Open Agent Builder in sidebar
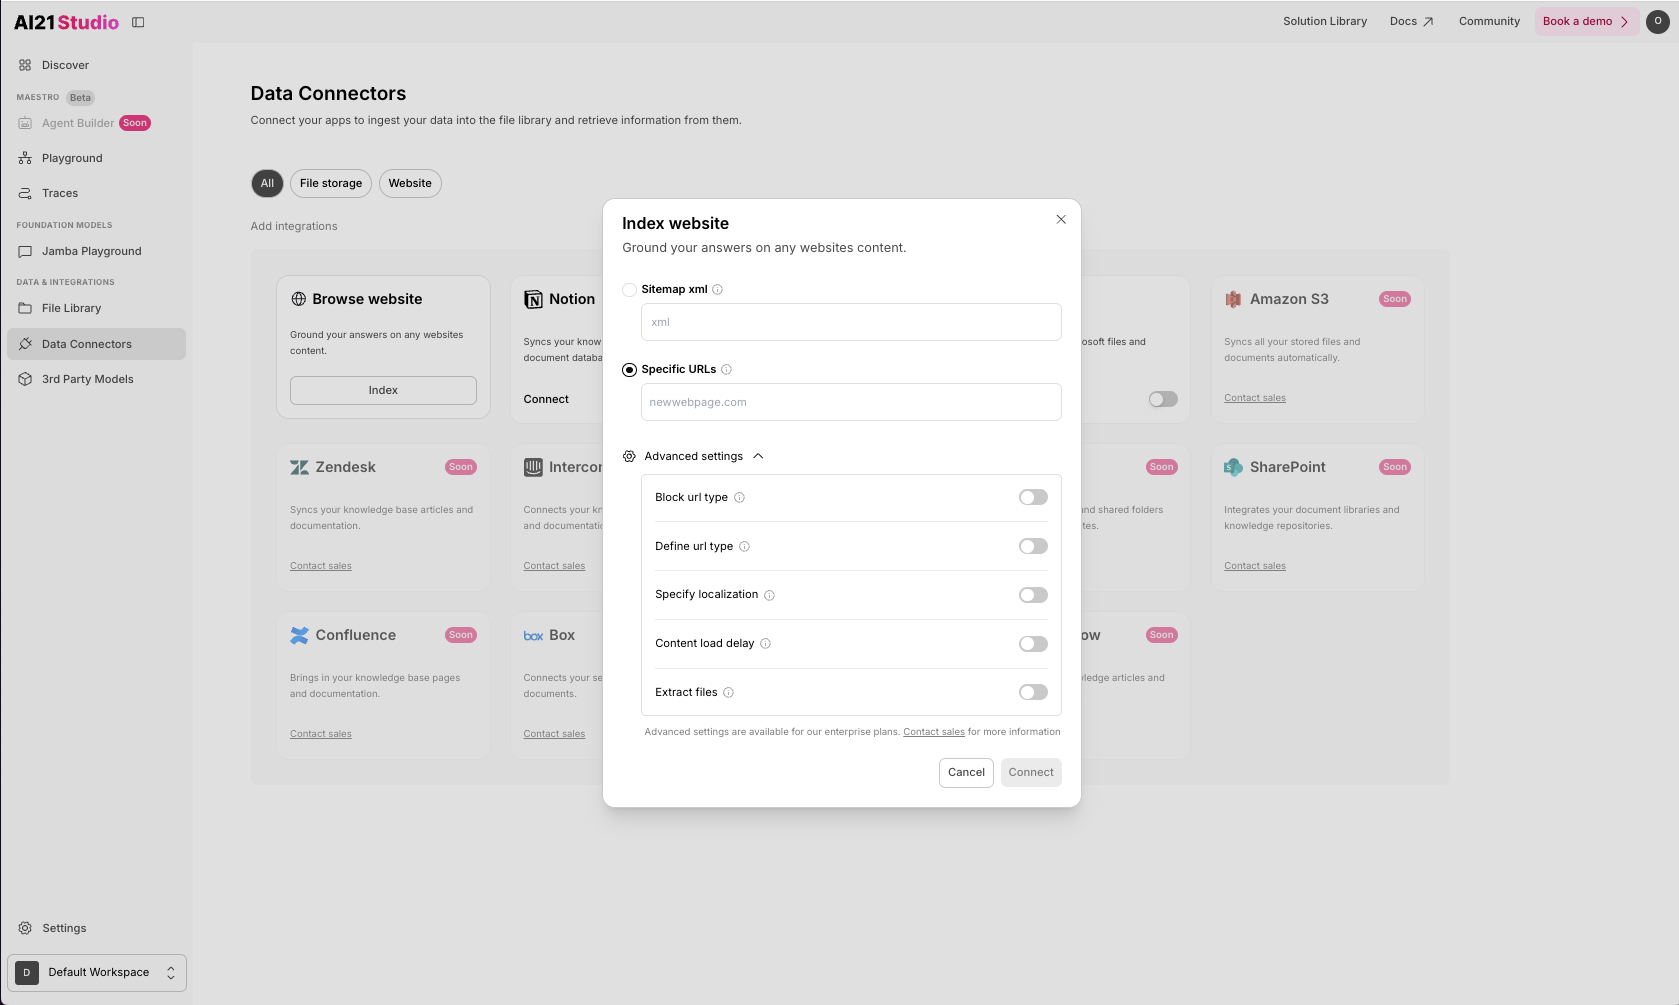The width and height of the screenshot is (1679, 1005). point(78,123)
